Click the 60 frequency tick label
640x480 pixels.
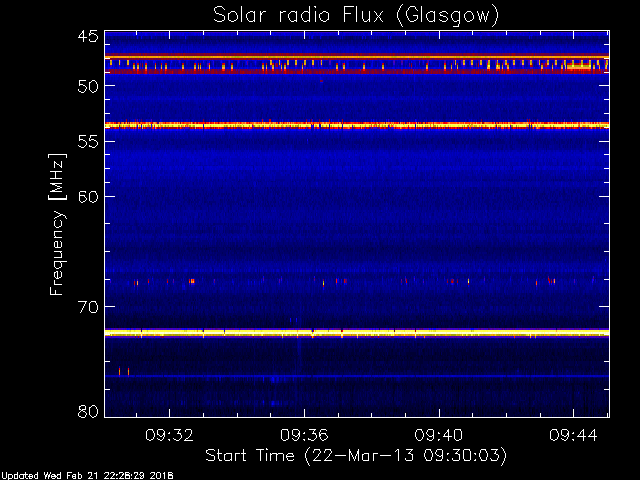(x=88, y=197)
